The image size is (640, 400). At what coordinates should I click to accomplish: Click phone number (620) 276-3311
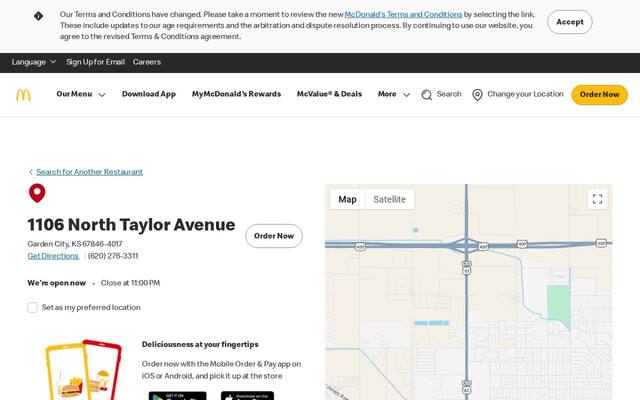113,256
